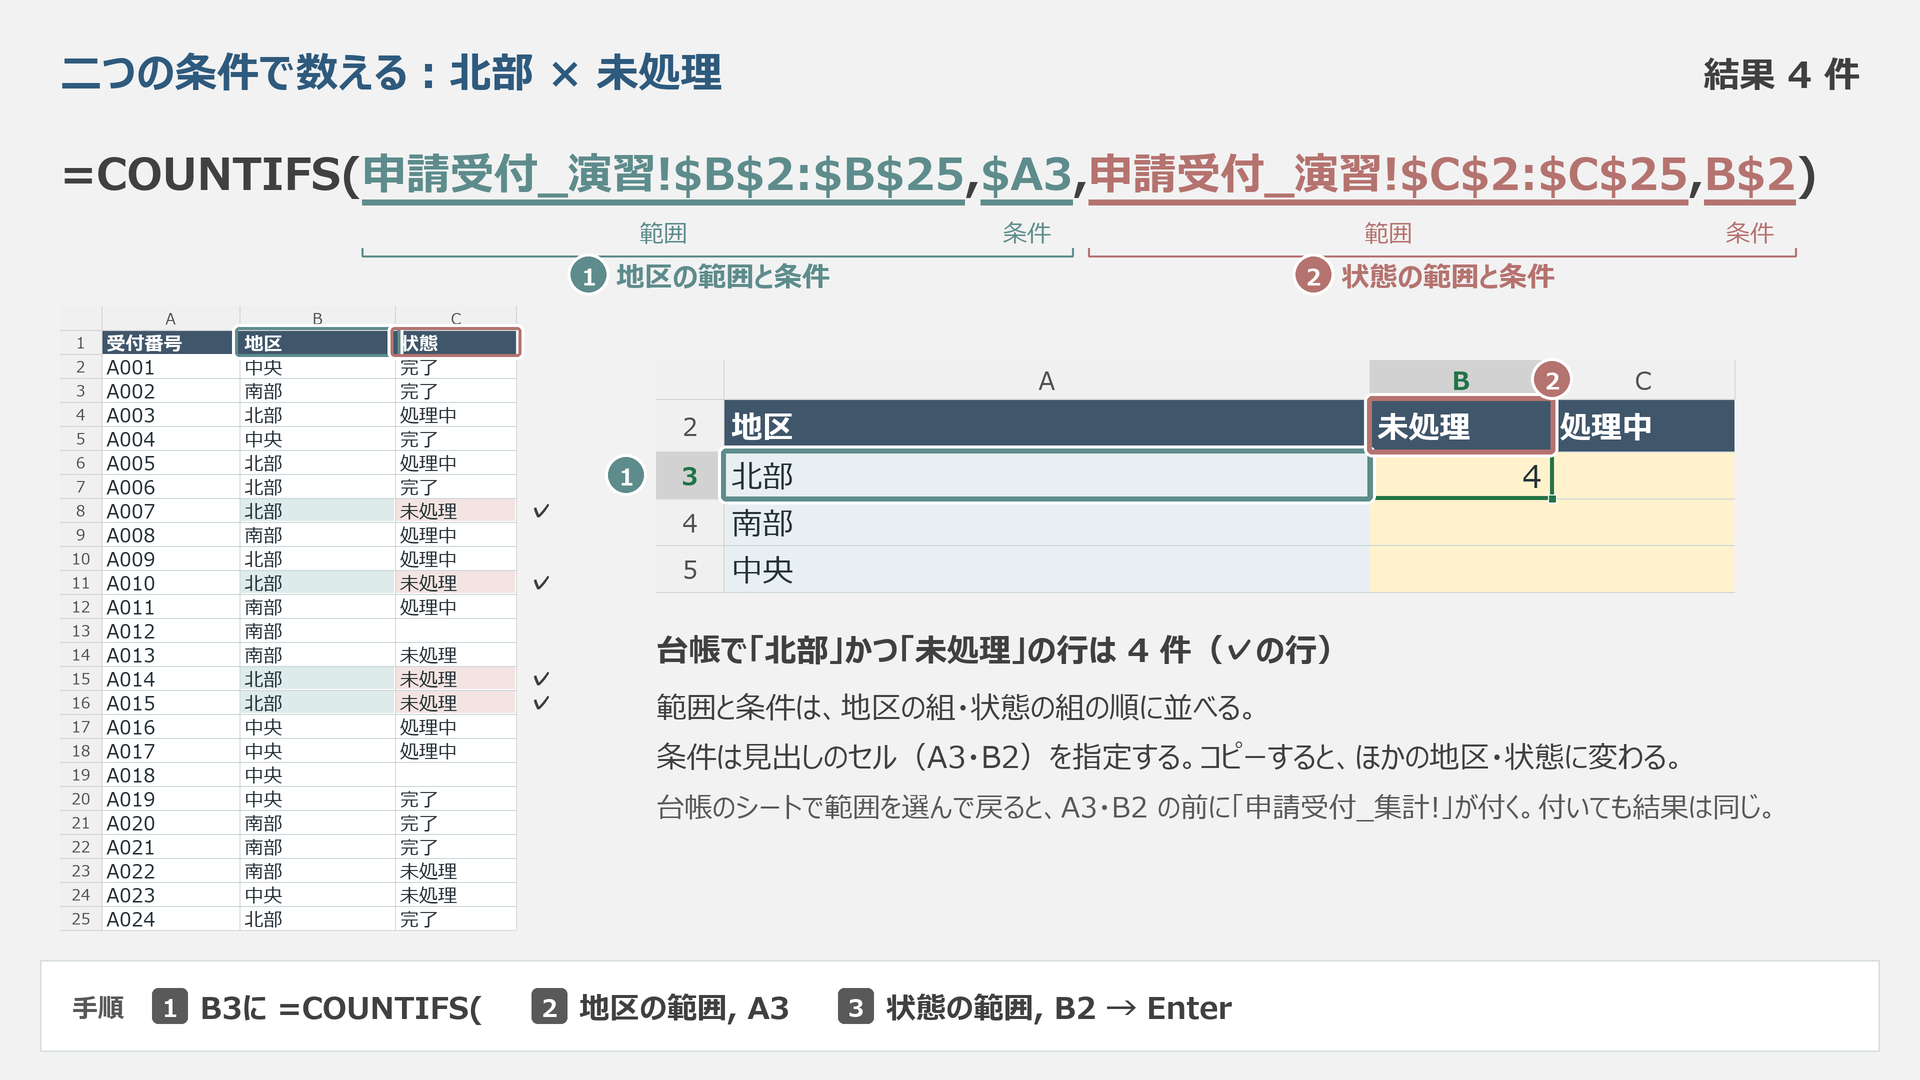Click the 申請受付_演習!$C$2:$C$25 range in formula
The width and height of the screenshot is (1920, 1080).
(x=1388, y=175)
